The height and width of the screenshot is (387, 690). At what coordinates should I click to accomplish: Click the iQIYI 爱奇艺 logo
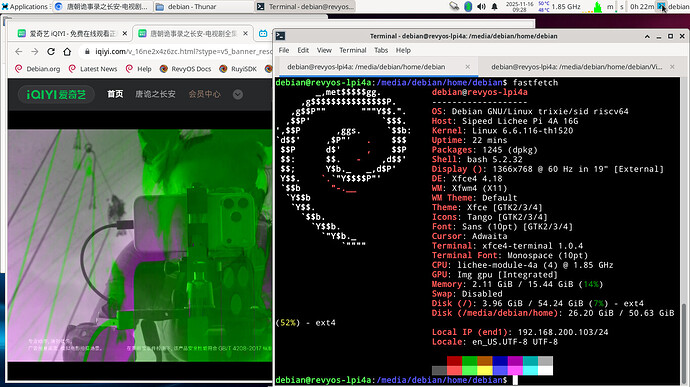coord(56,94)
